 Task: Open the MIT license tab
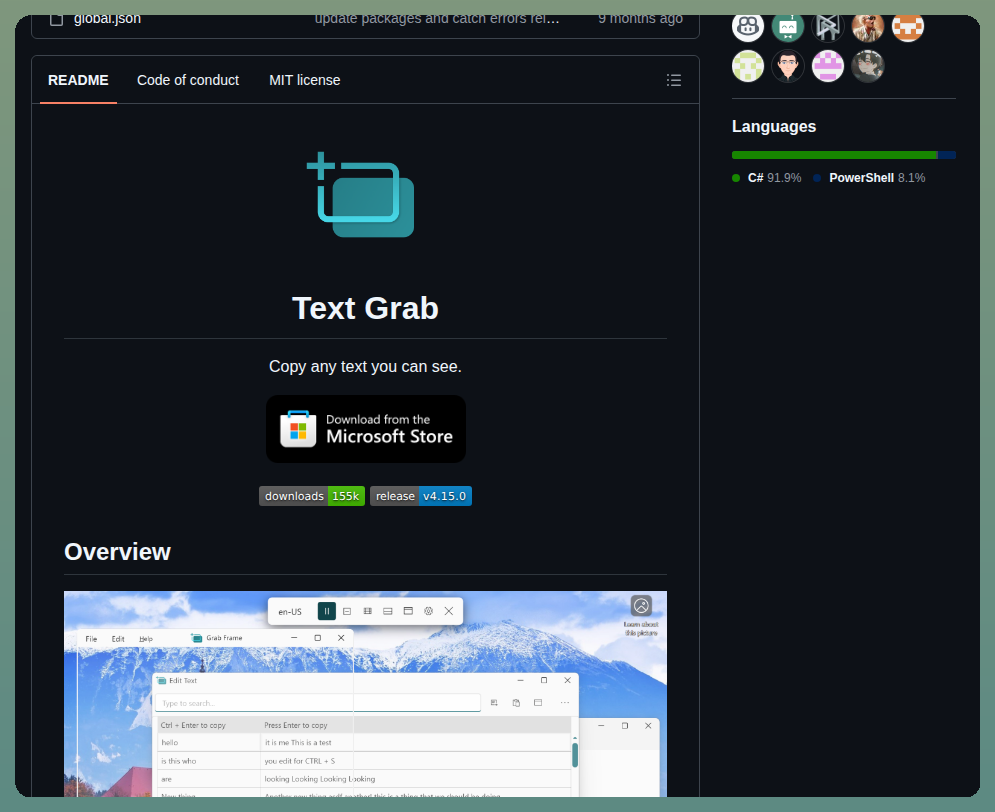pos(305,80)
